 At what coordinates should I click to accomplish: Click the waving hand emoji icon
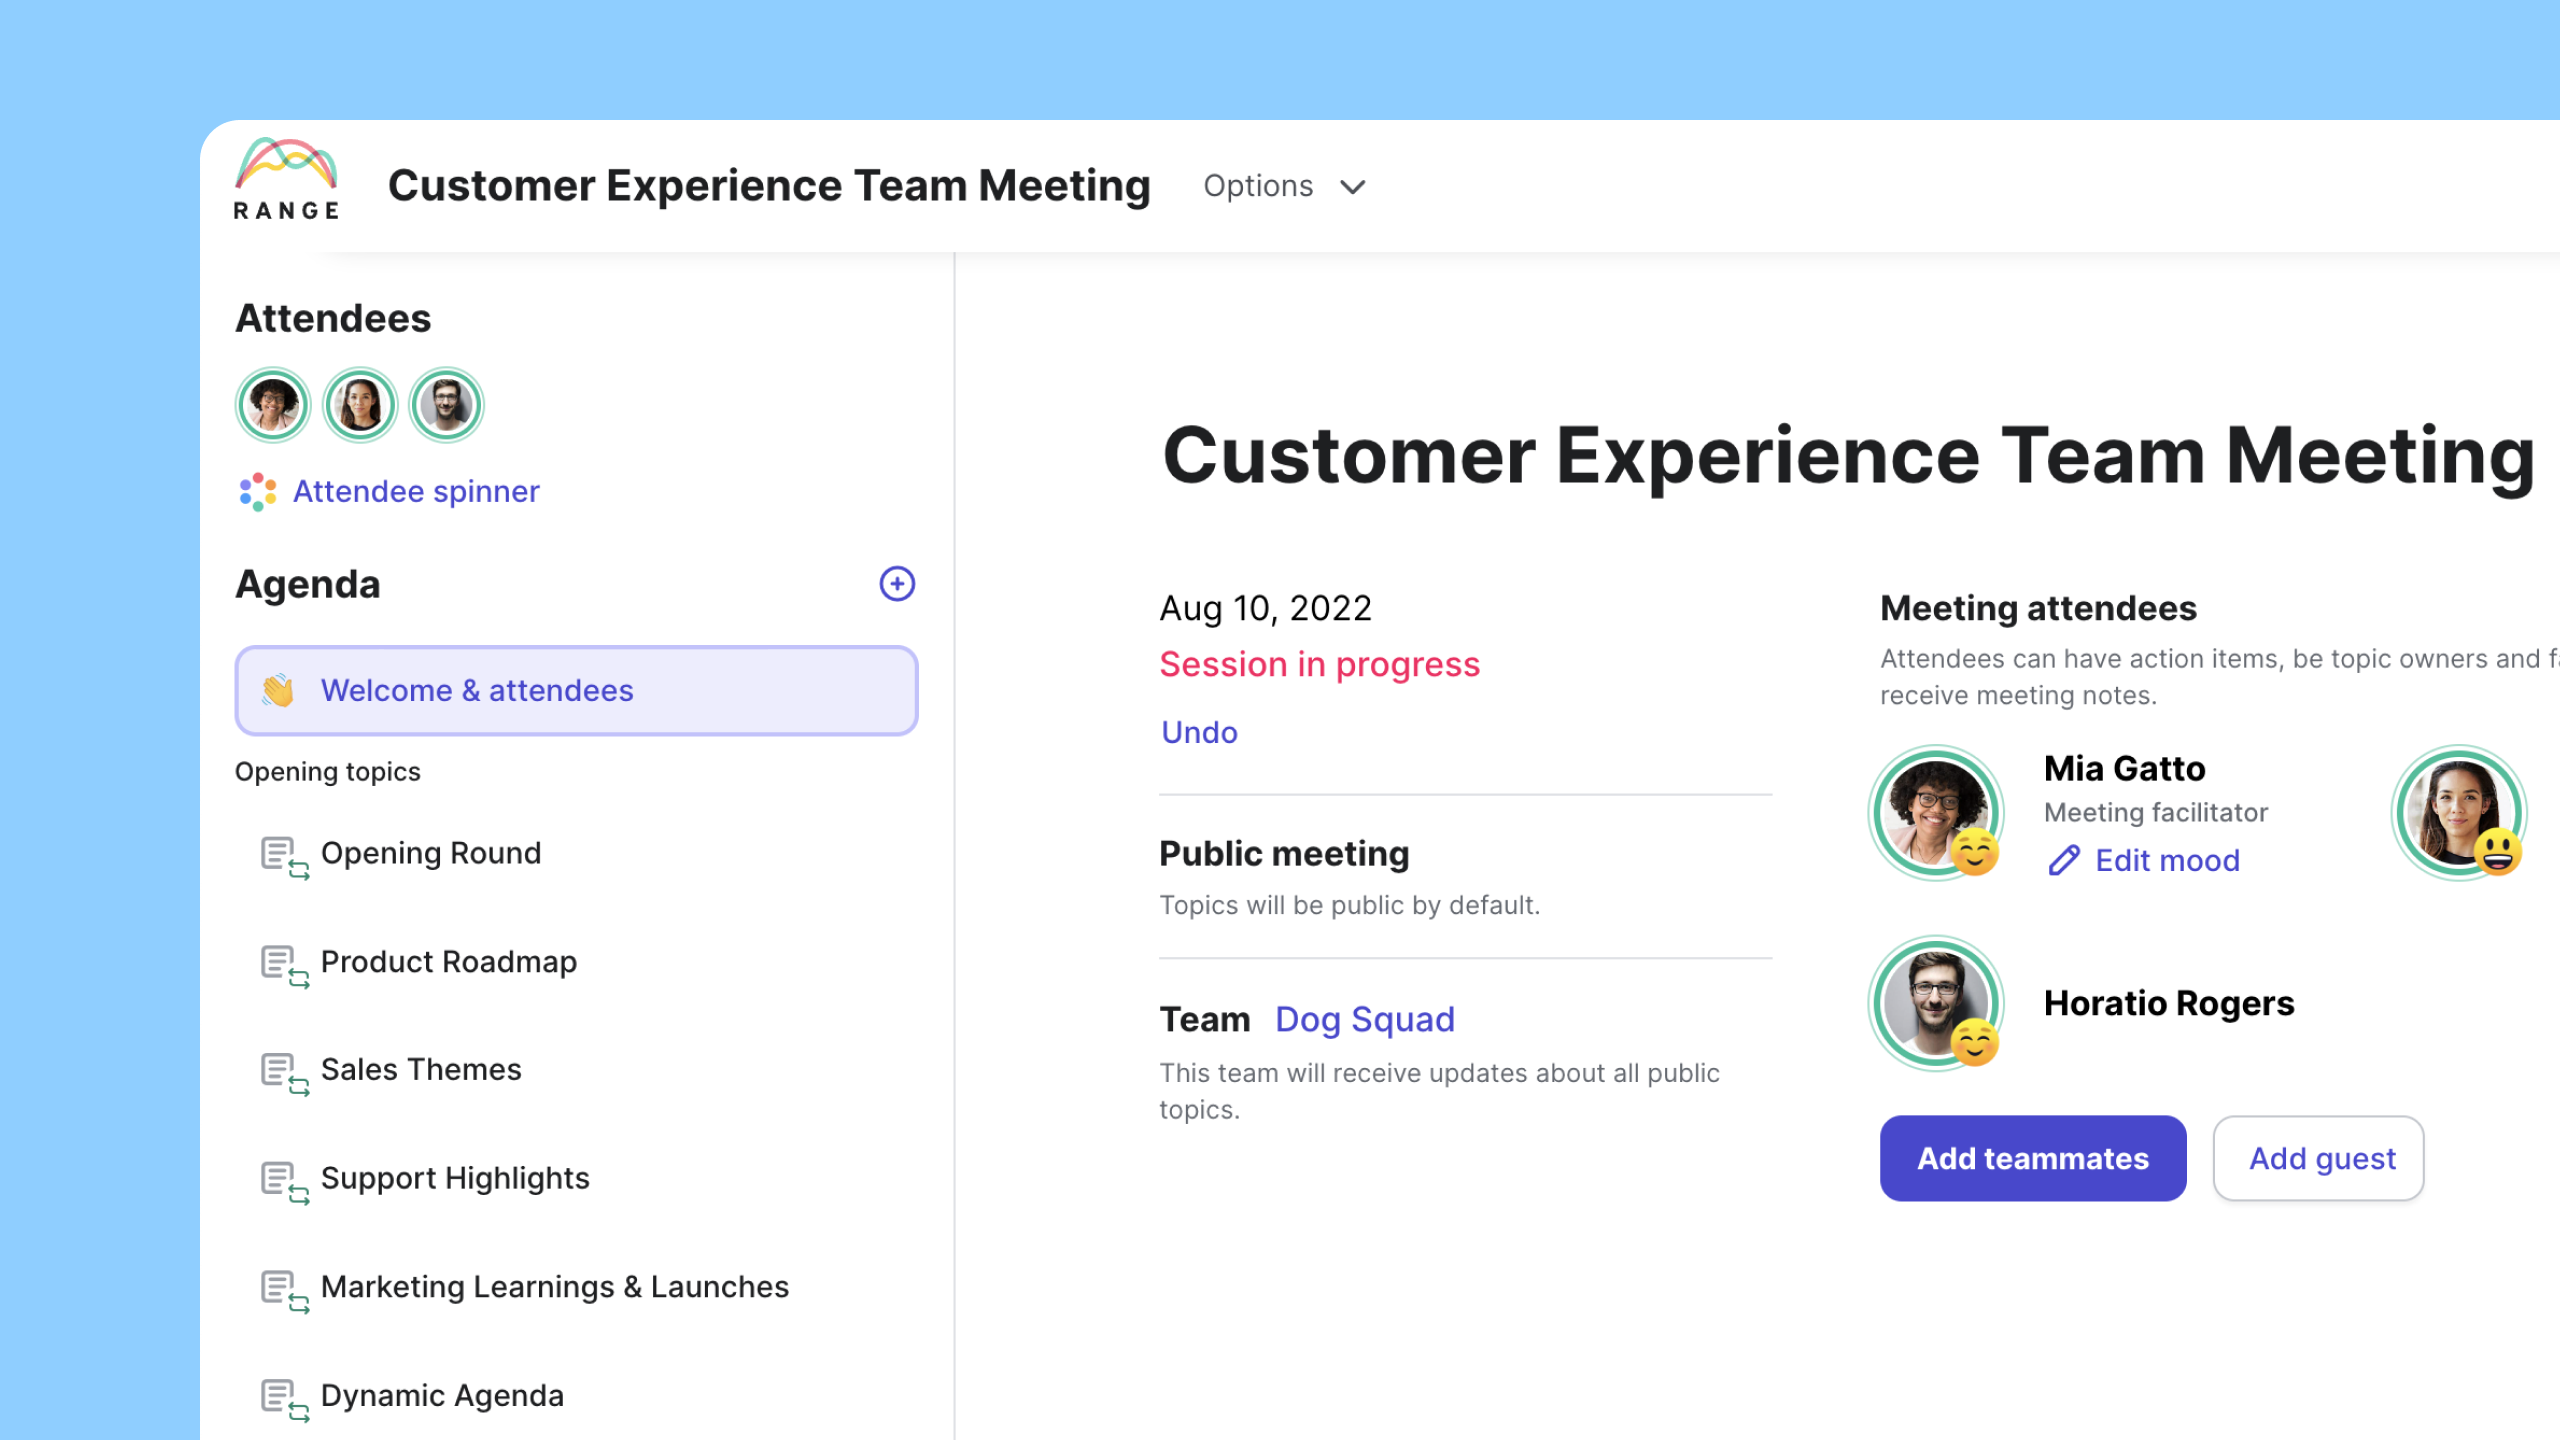tap(278, 691)
